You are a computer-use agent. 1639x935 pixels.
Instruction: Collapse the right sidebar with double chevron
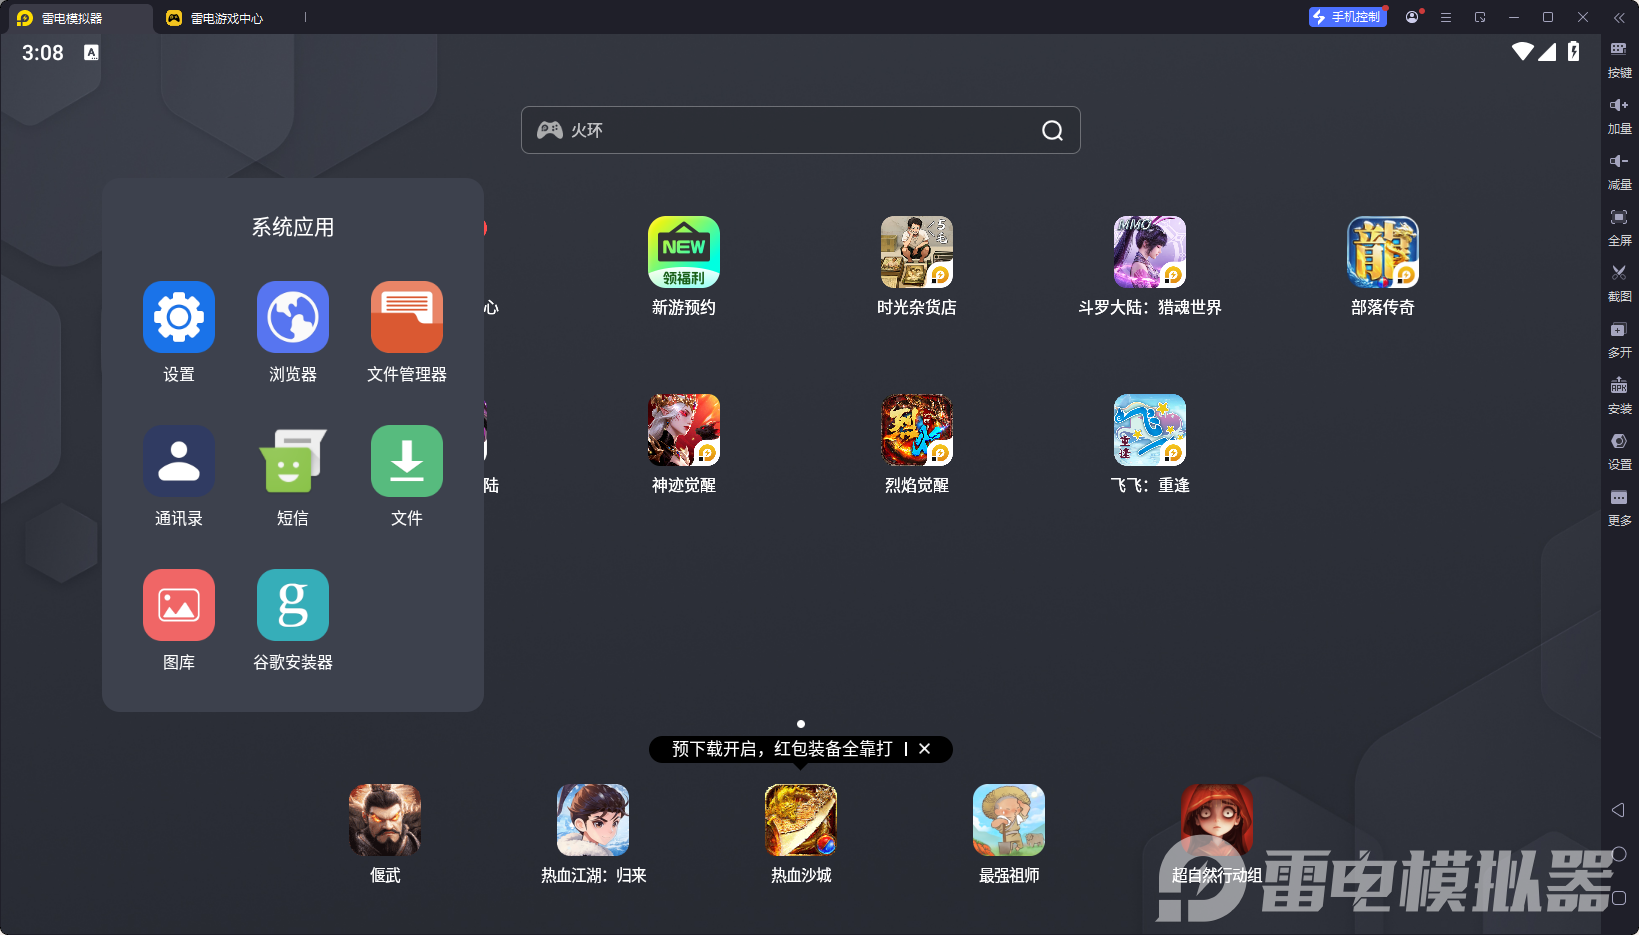coord(1619,17)
